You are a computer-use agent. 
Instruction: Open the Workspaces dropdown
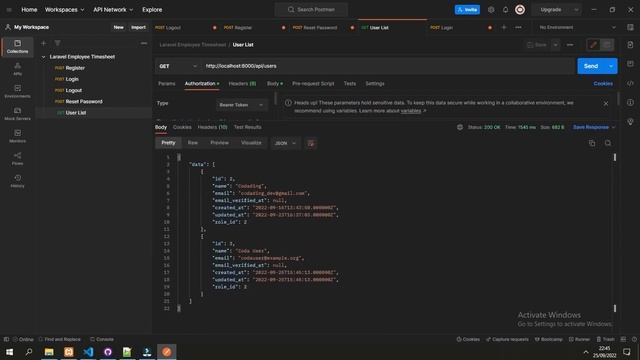[64, 9]
